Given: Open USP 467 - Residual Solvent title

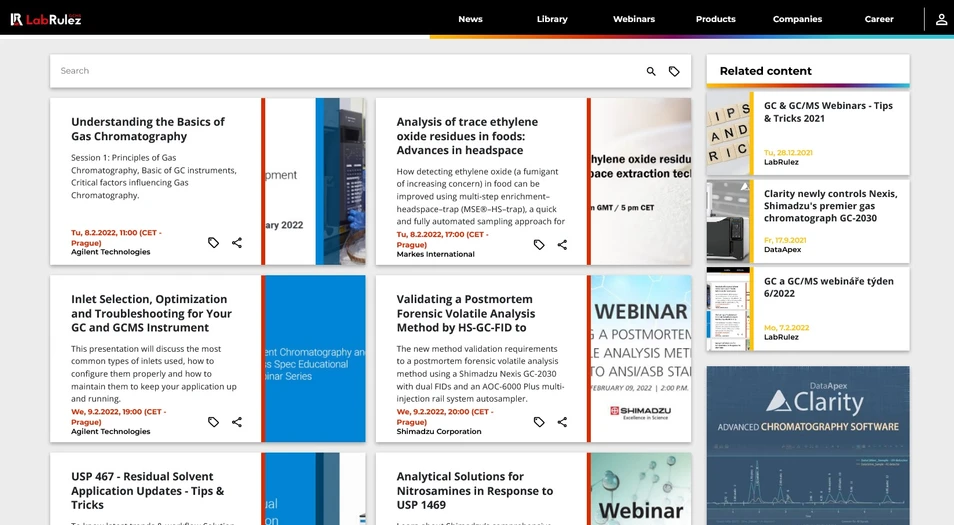Looking at the screenshot, I should tap(147, 490).
